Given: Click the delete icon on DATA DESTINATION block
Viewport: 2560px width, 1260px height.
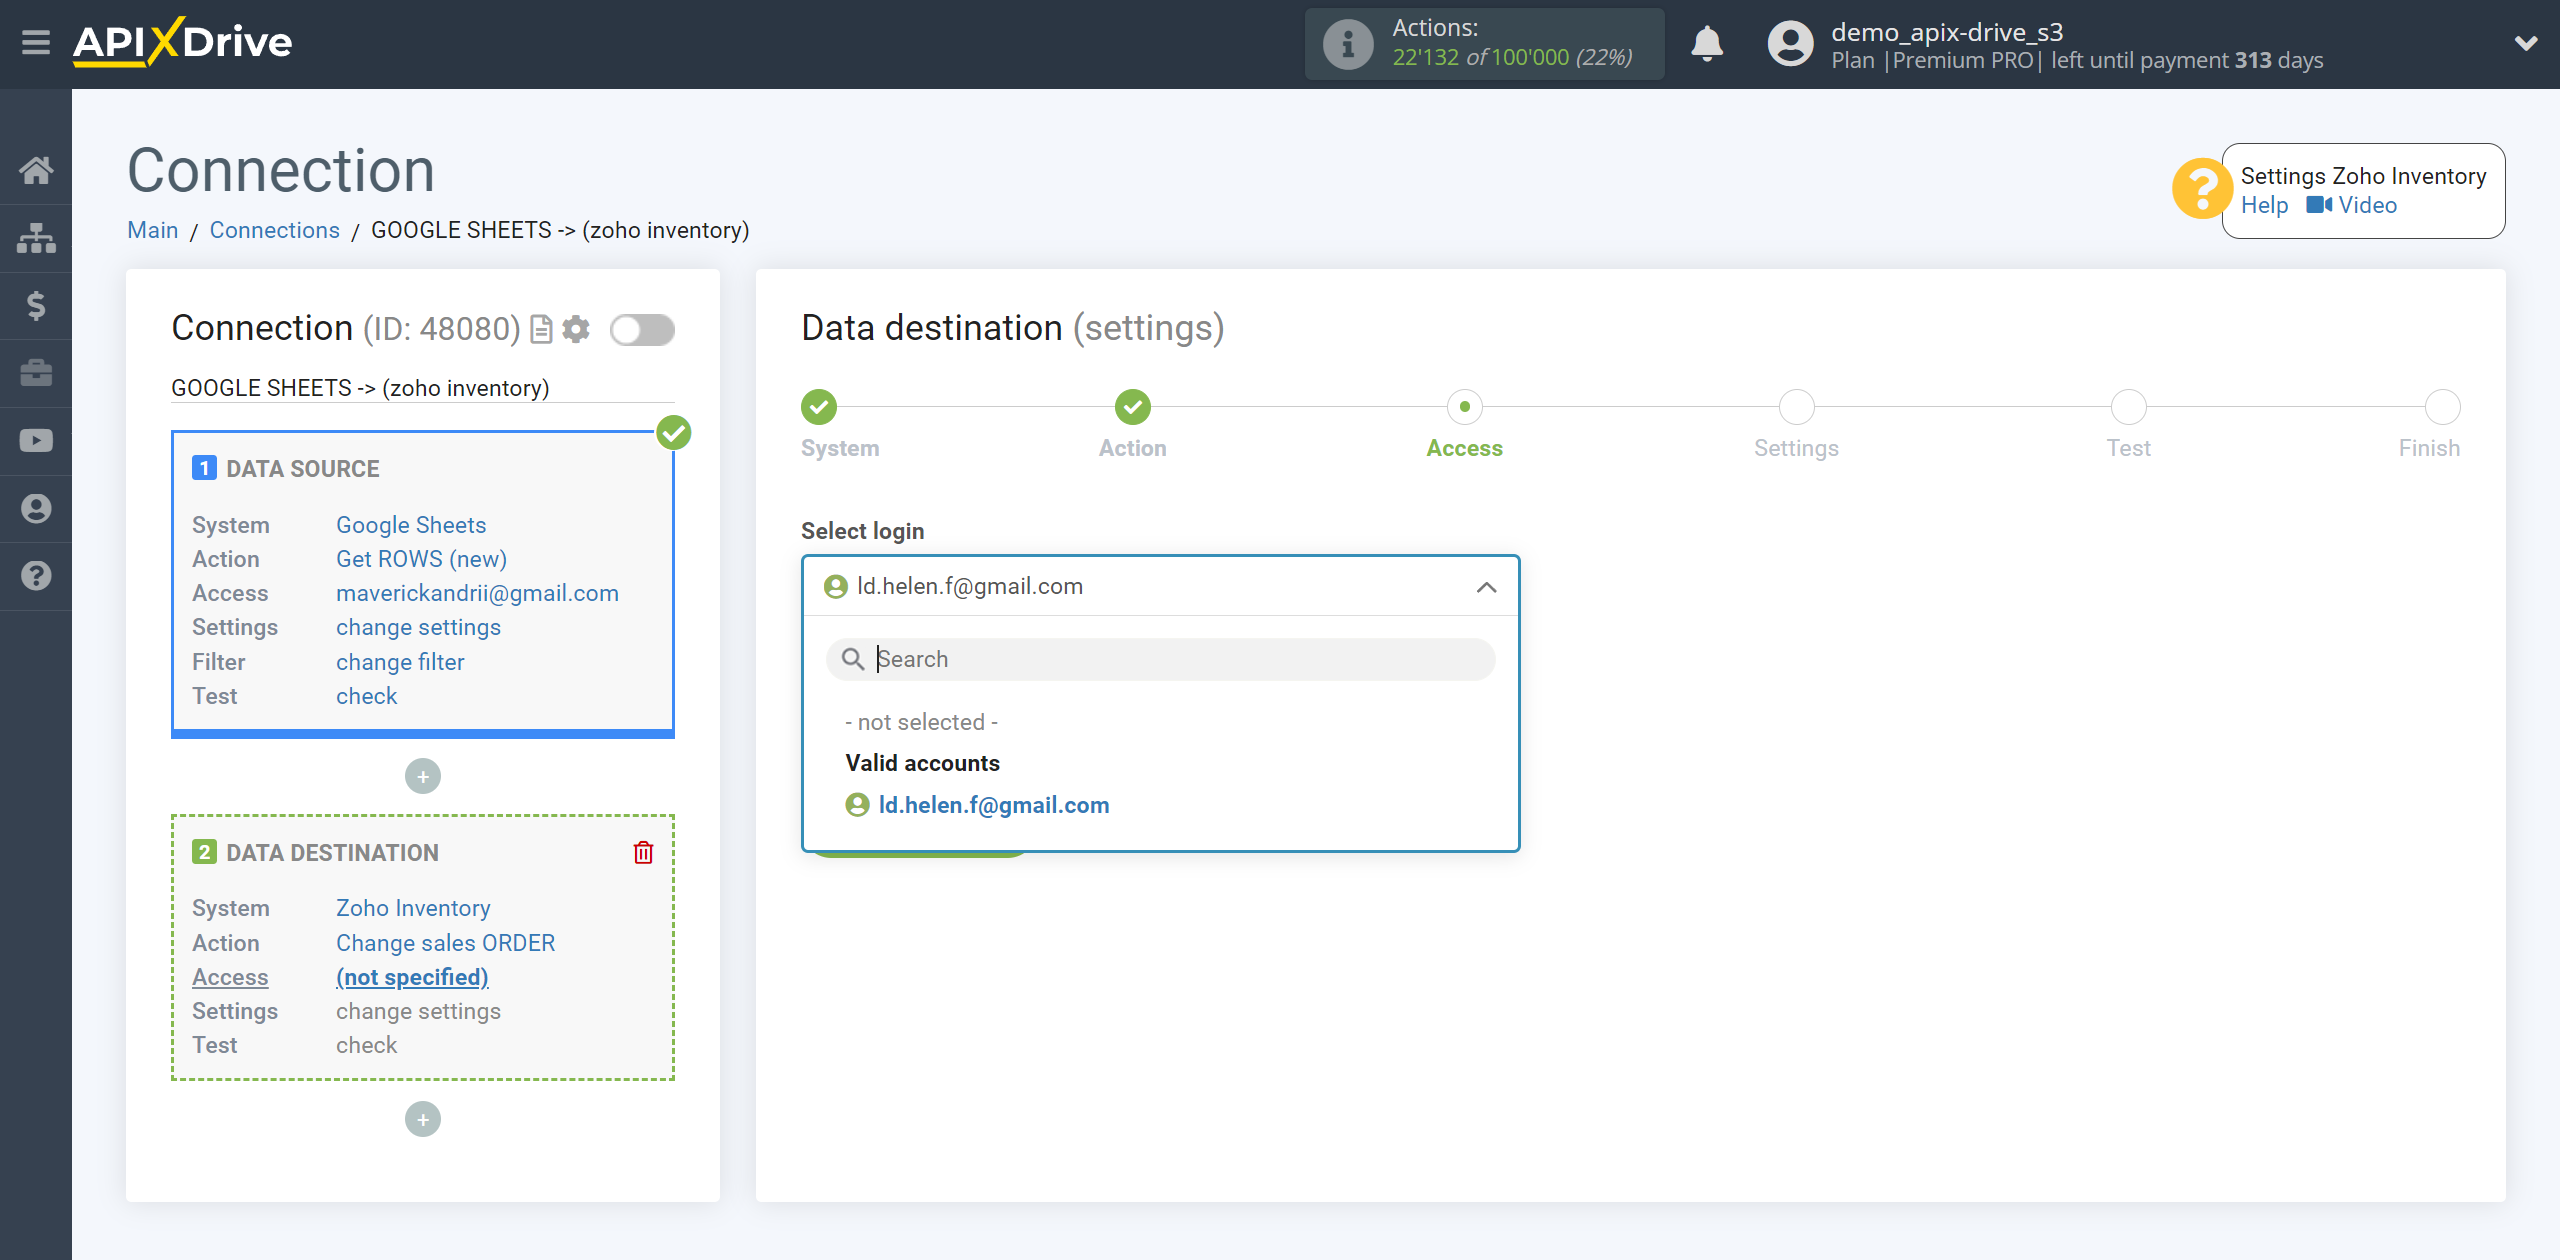Looking at the screenshot, I should tap(643, 852).
